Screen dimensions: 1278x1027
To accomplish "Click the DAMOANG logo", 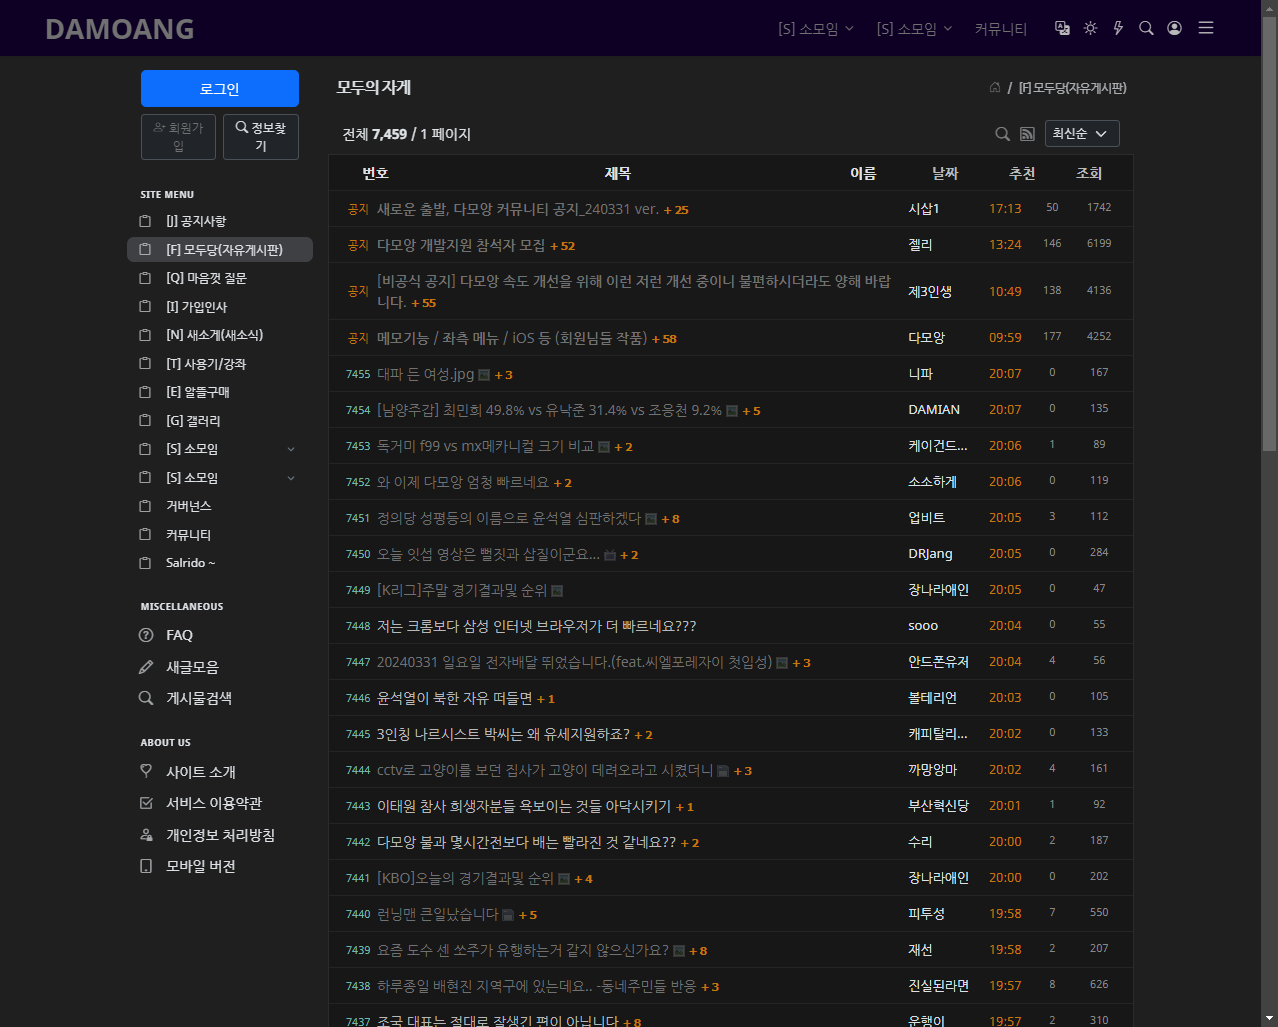I will [x=120, y=29].
